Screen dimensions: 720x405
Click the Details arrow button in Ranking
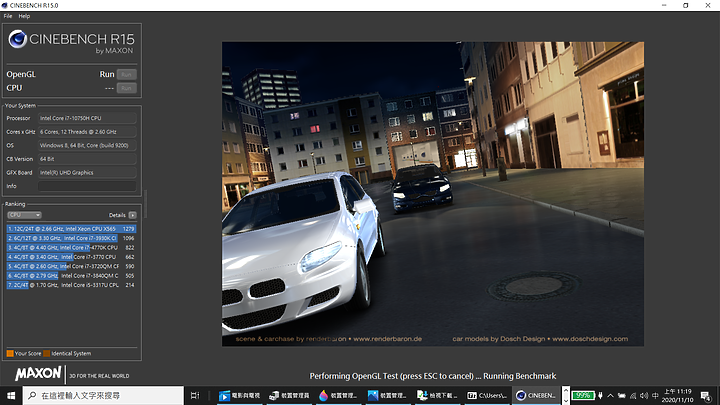(x=133, y=215)
